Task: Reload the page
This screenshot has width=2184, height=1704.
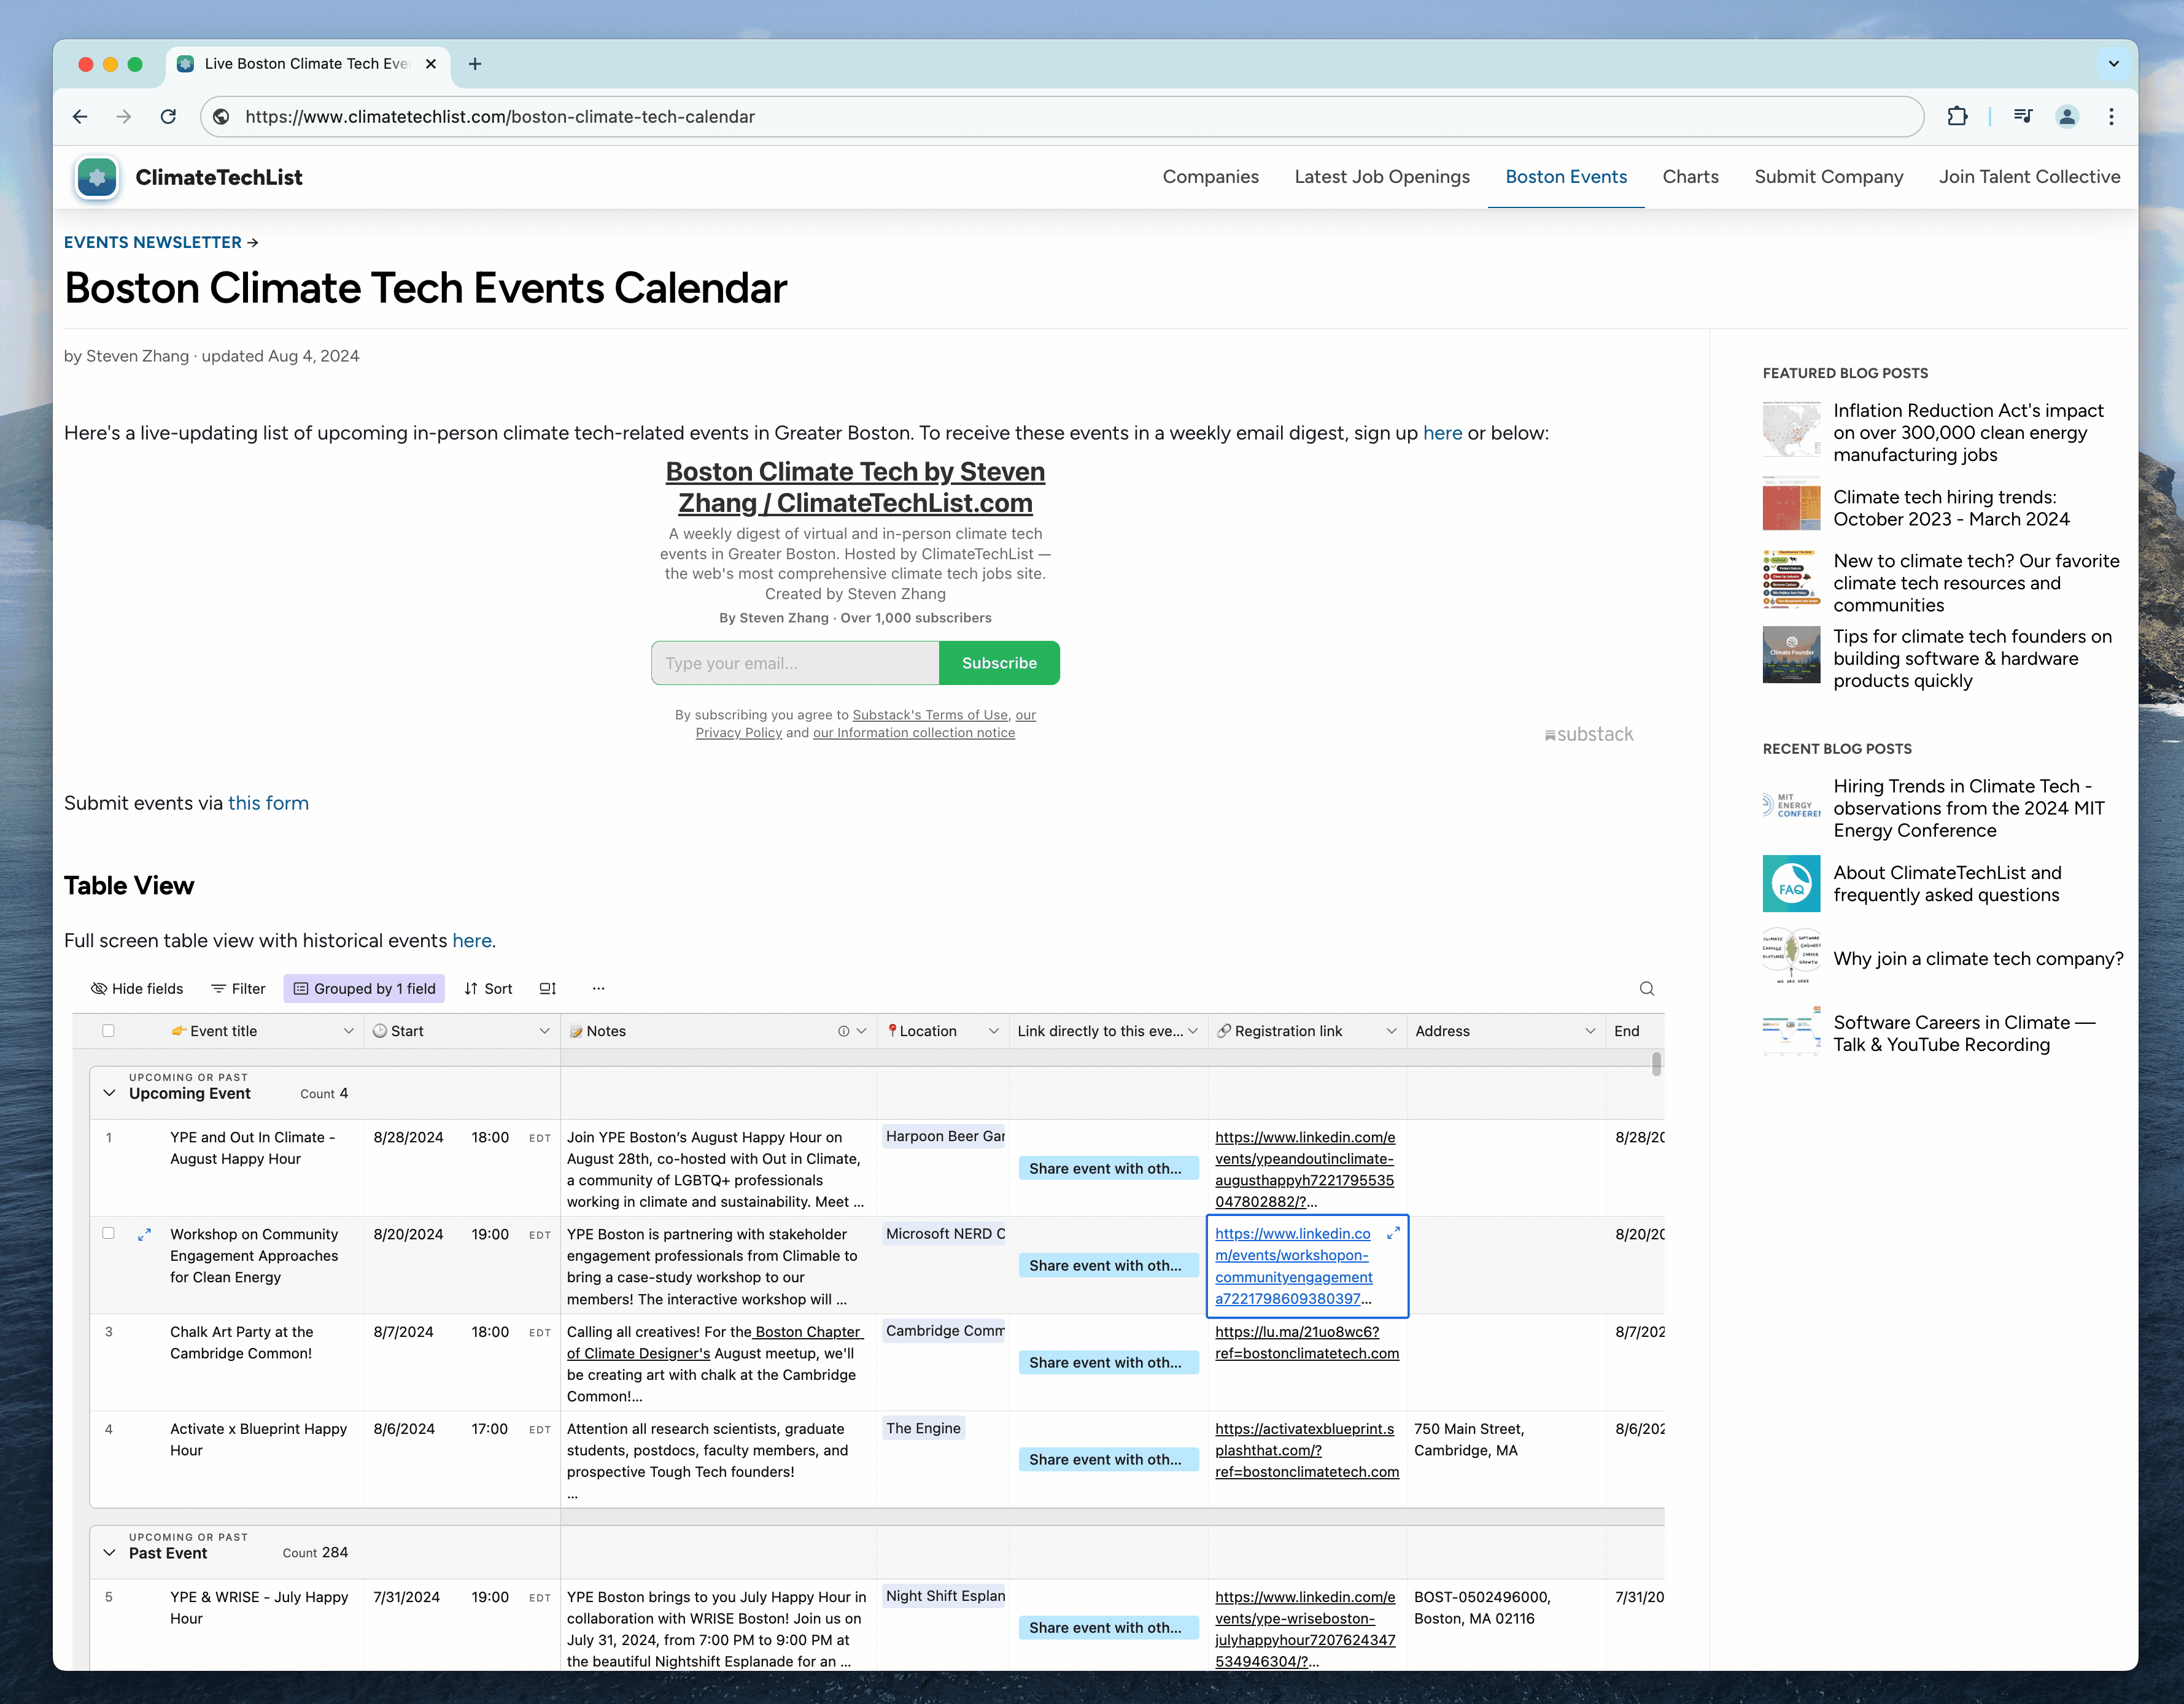Action: pyautogui.click(x=168, y=117)
